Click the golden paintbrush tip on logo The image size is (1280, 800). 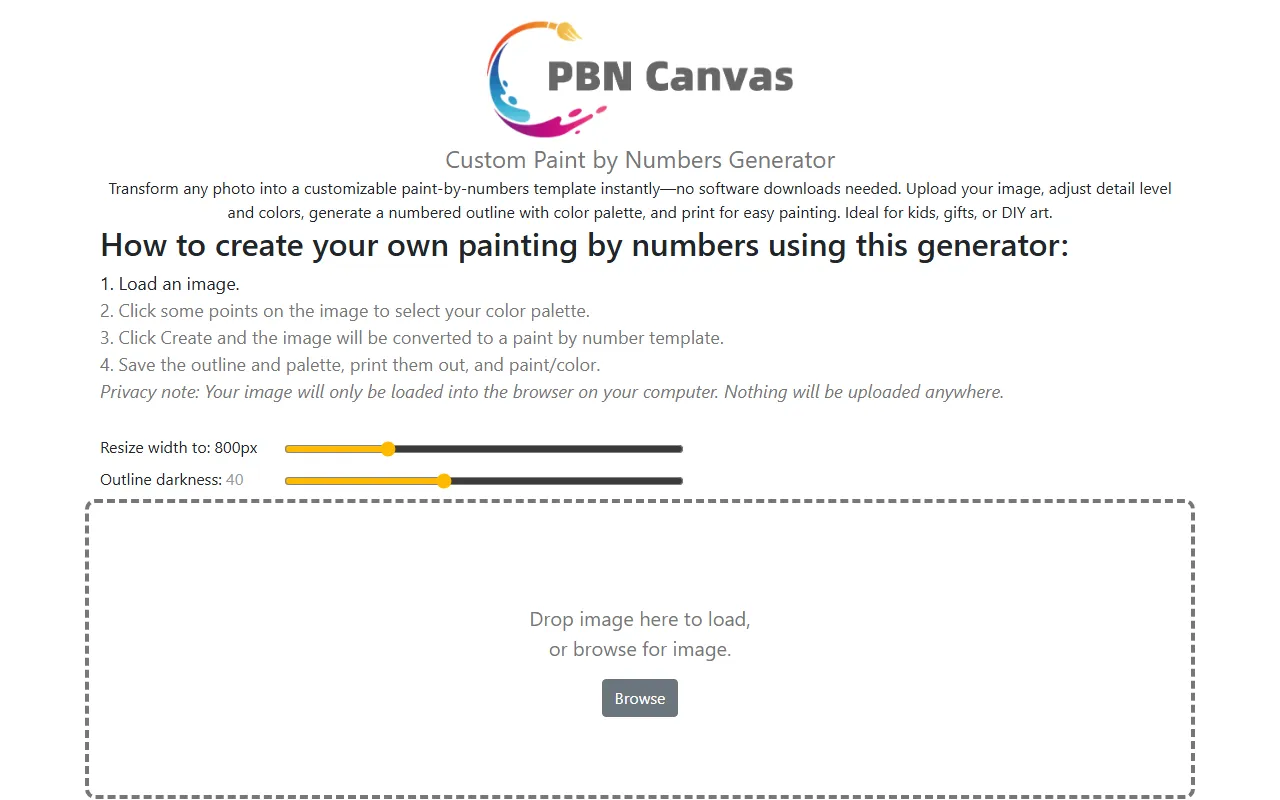point(567,31)
